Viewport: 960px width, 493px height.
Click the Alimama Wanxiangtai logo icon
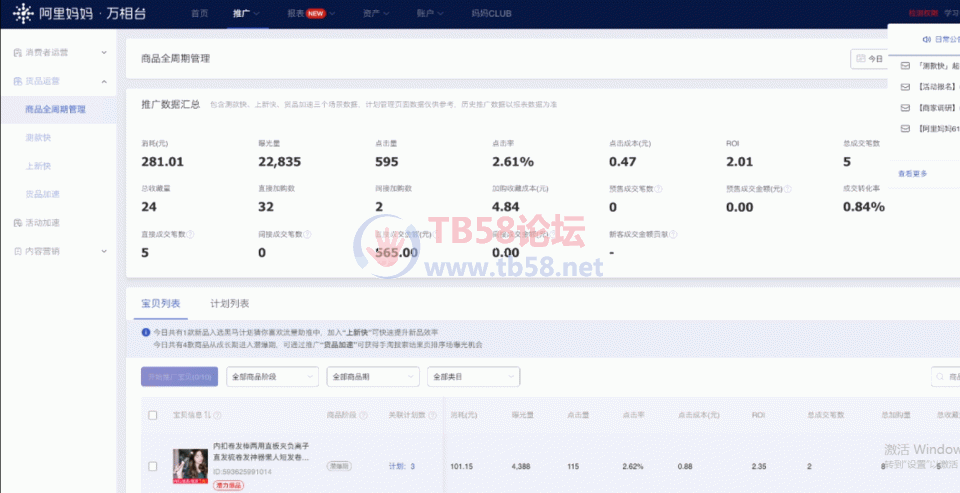(21, 13)
